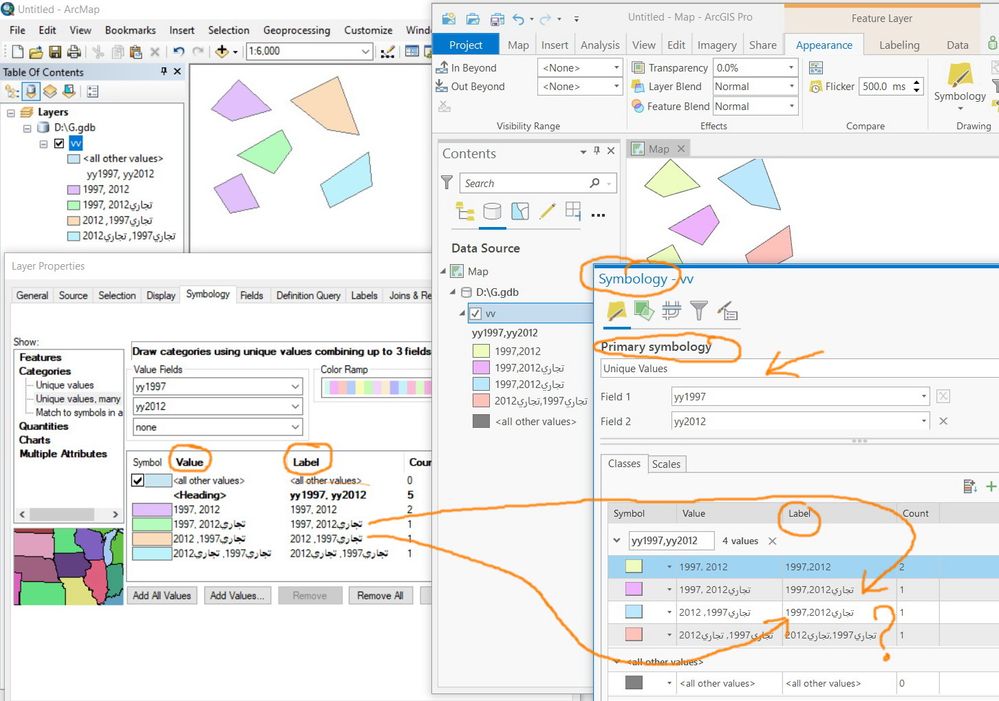The width and height of the screenshot is (999, 701).
Task: Click Flicker icon in Compare group
Action: point(816,87)
